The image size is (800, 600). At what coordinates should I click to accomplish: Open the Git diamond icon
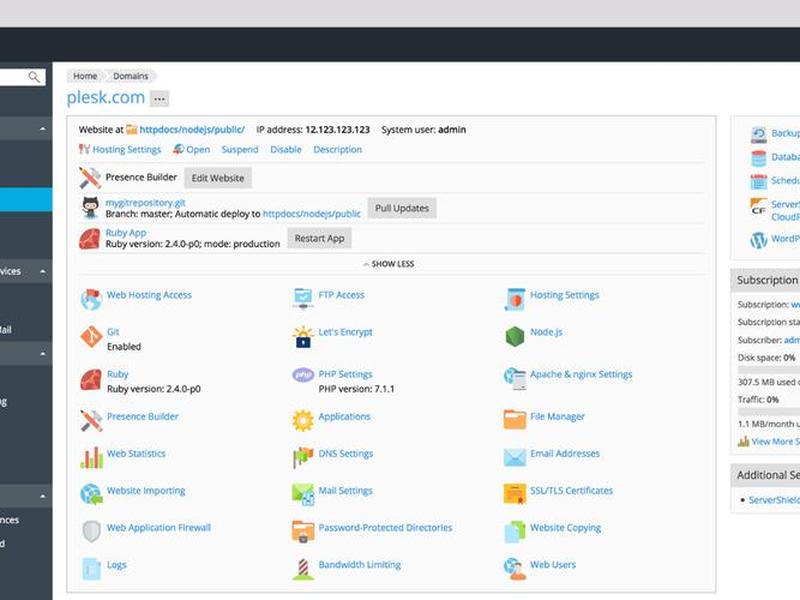[x=91, y=337]
